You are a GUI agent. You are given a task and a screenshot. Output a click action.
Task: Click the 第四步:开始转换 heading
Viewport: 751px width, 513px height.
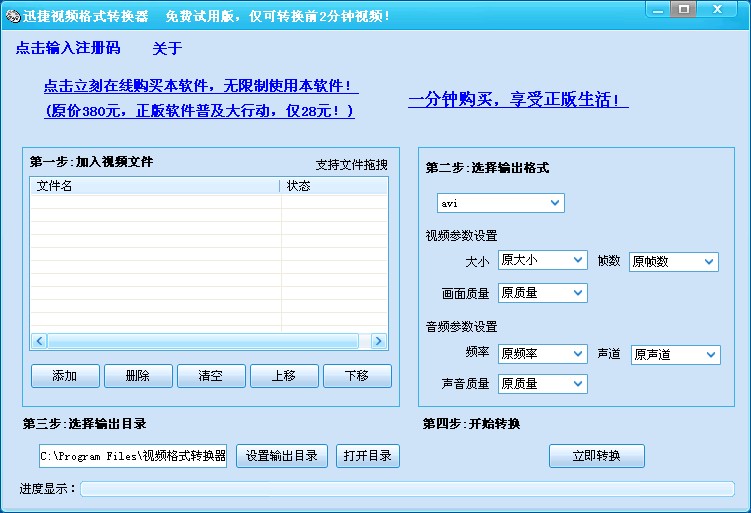pos(471,424)
